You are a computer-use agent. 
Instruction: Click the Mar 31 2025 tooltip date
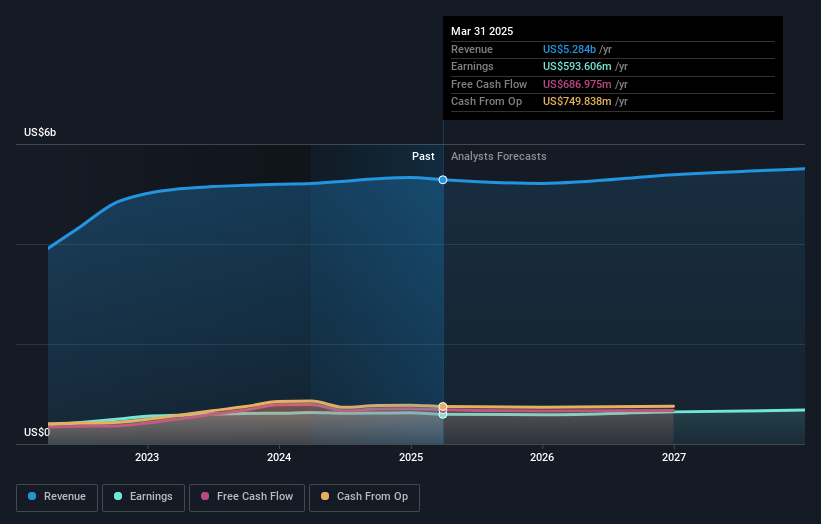(x=482, y=31)
